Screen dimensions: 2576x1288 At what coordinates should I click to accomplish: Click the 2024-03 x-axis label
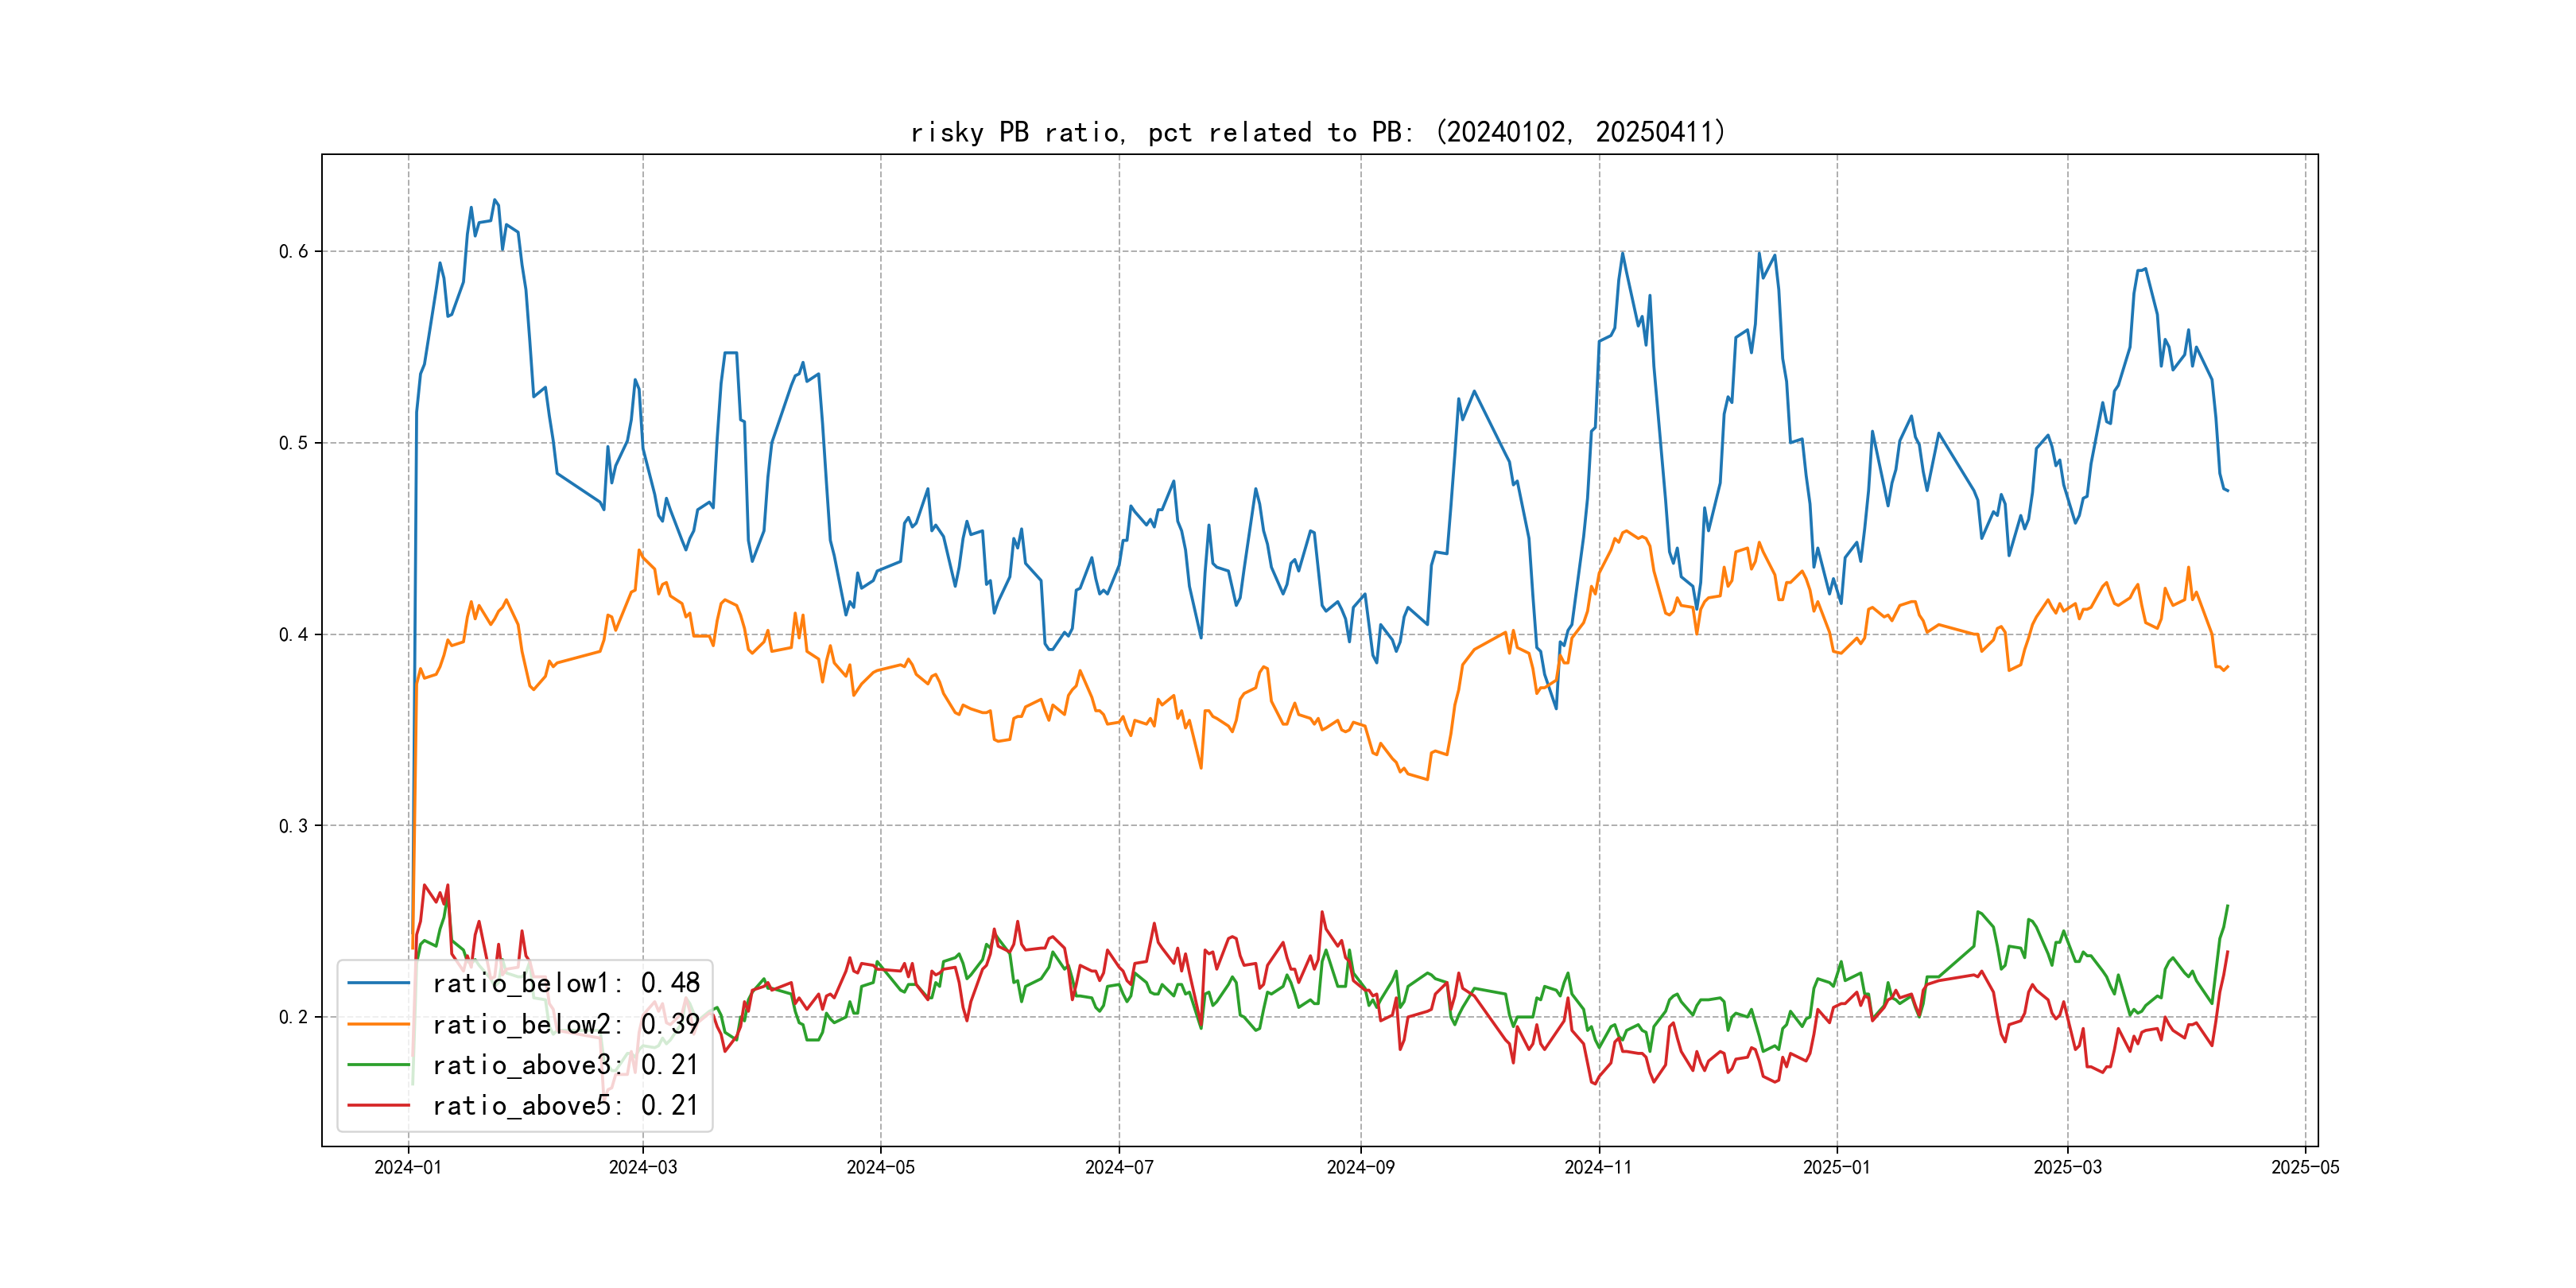[643, 1167]
